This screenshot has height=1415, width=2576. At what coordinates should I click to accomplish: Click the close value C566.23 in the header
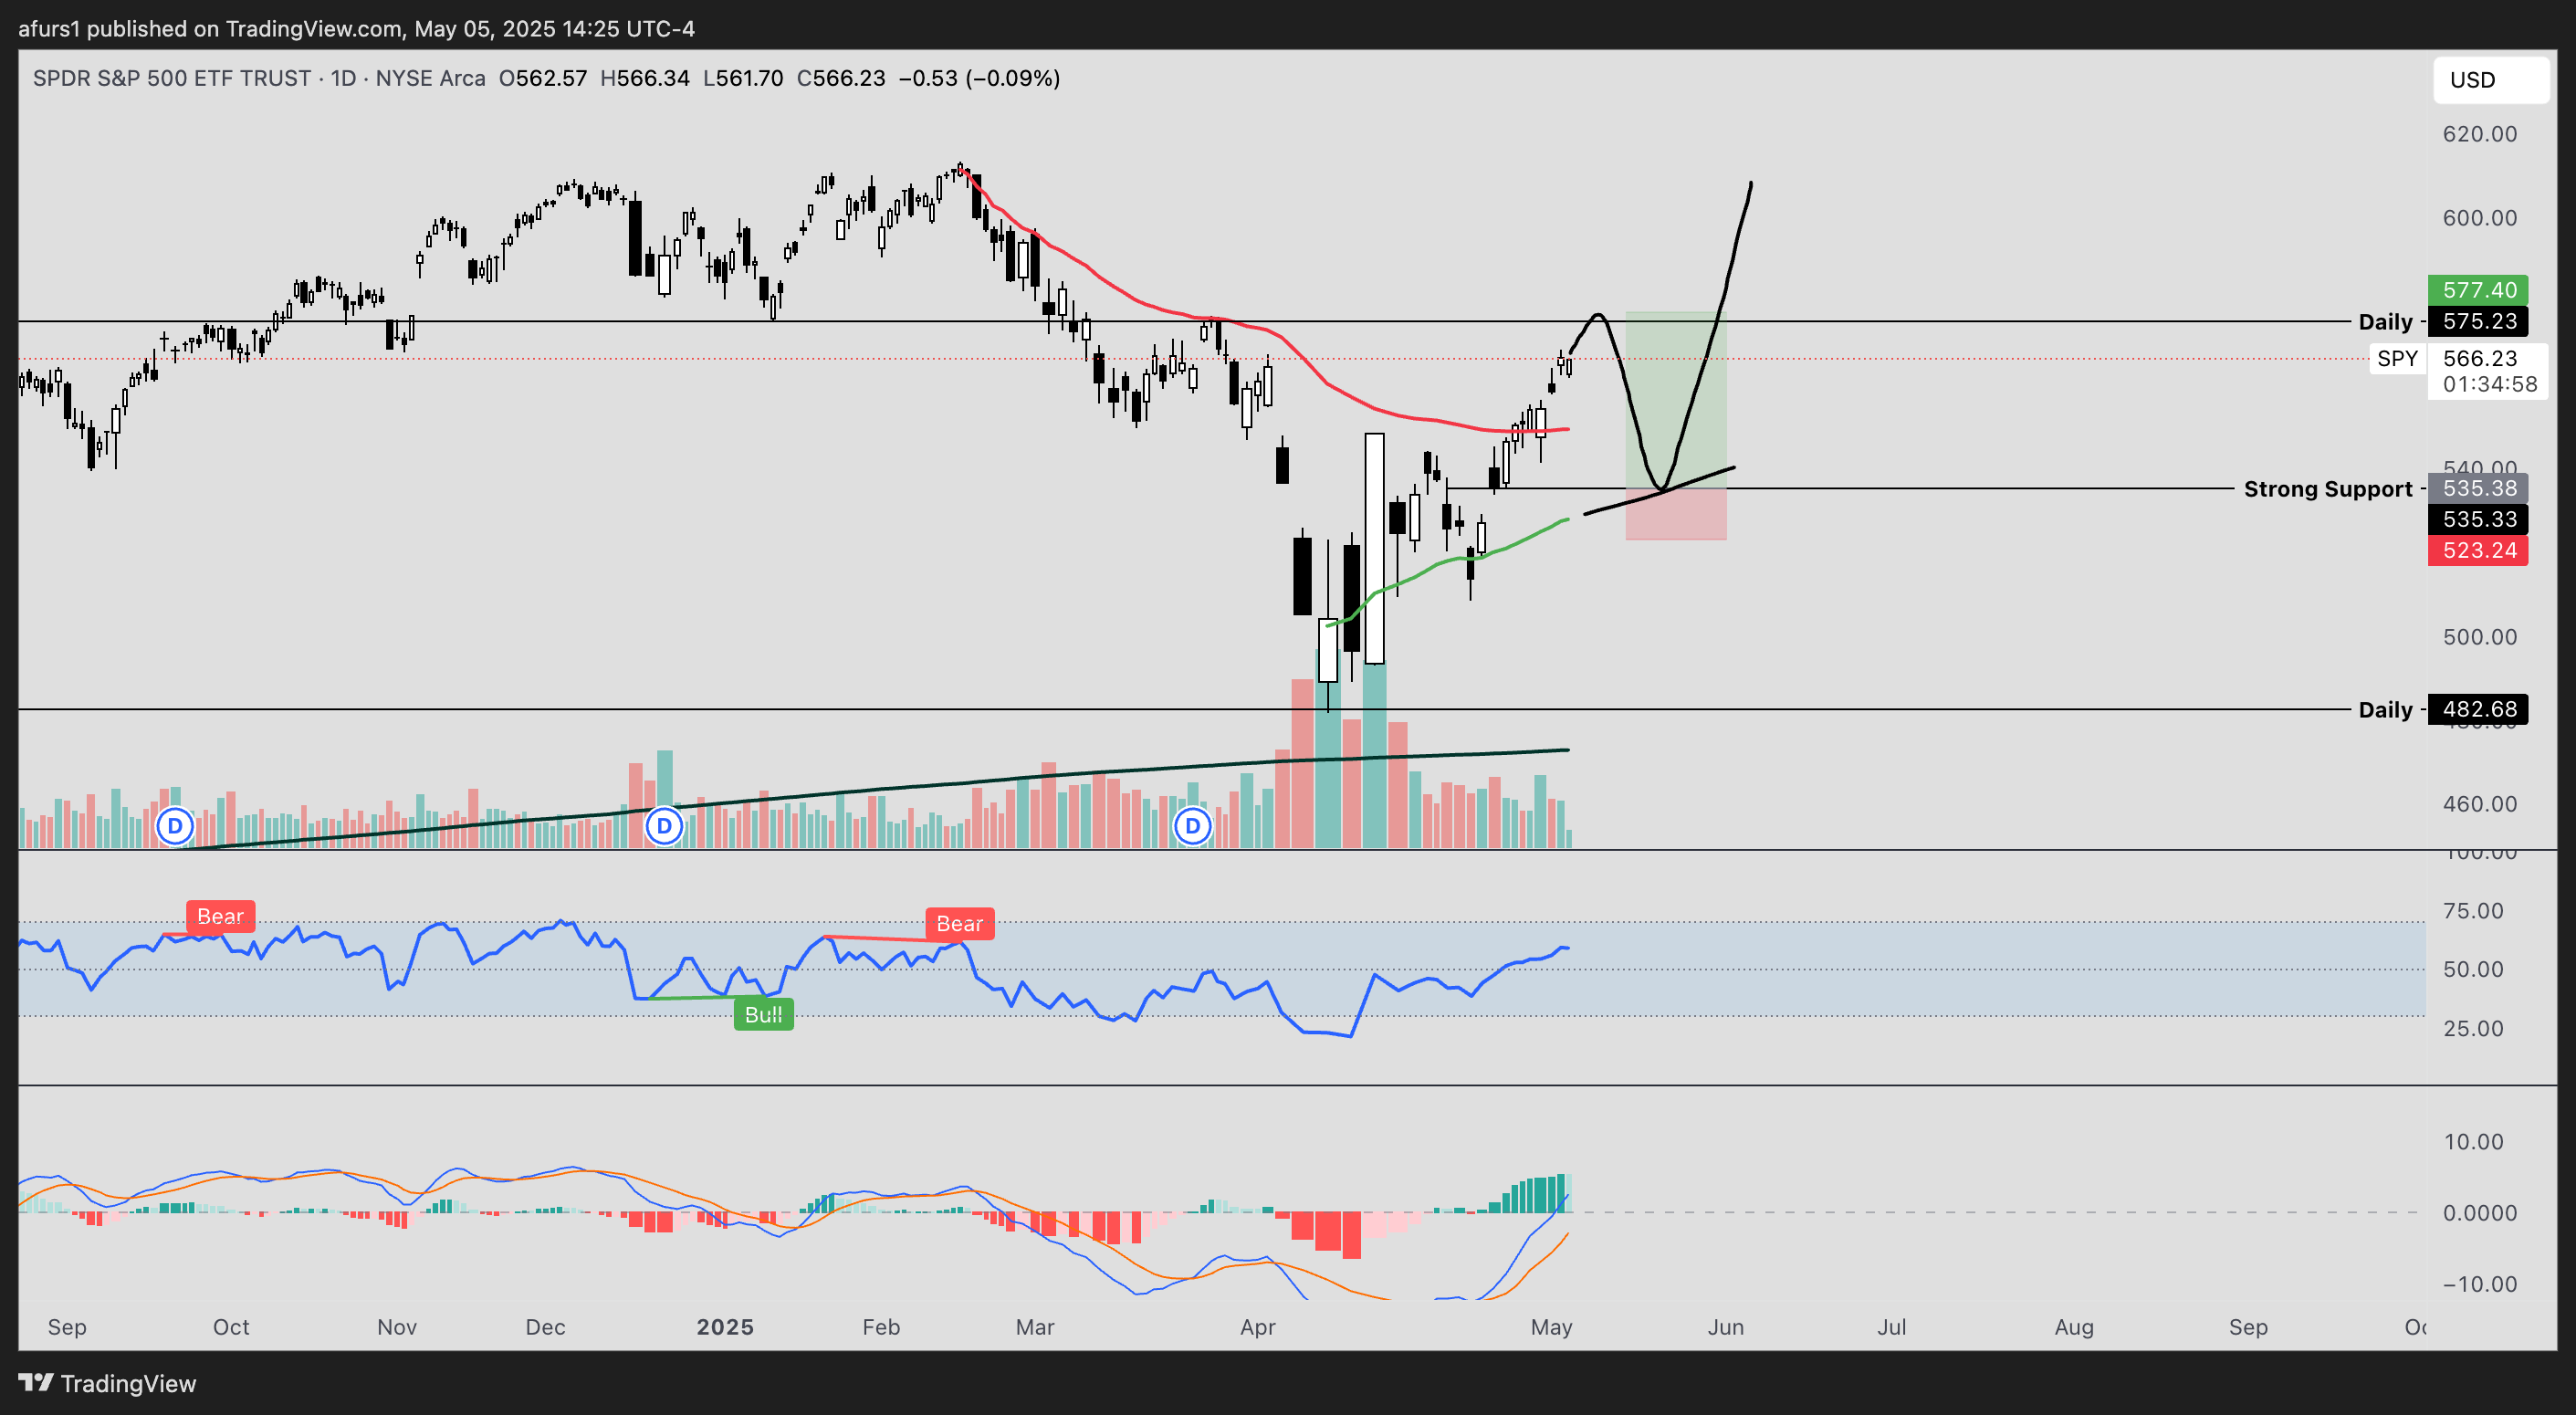coord(841,78)
